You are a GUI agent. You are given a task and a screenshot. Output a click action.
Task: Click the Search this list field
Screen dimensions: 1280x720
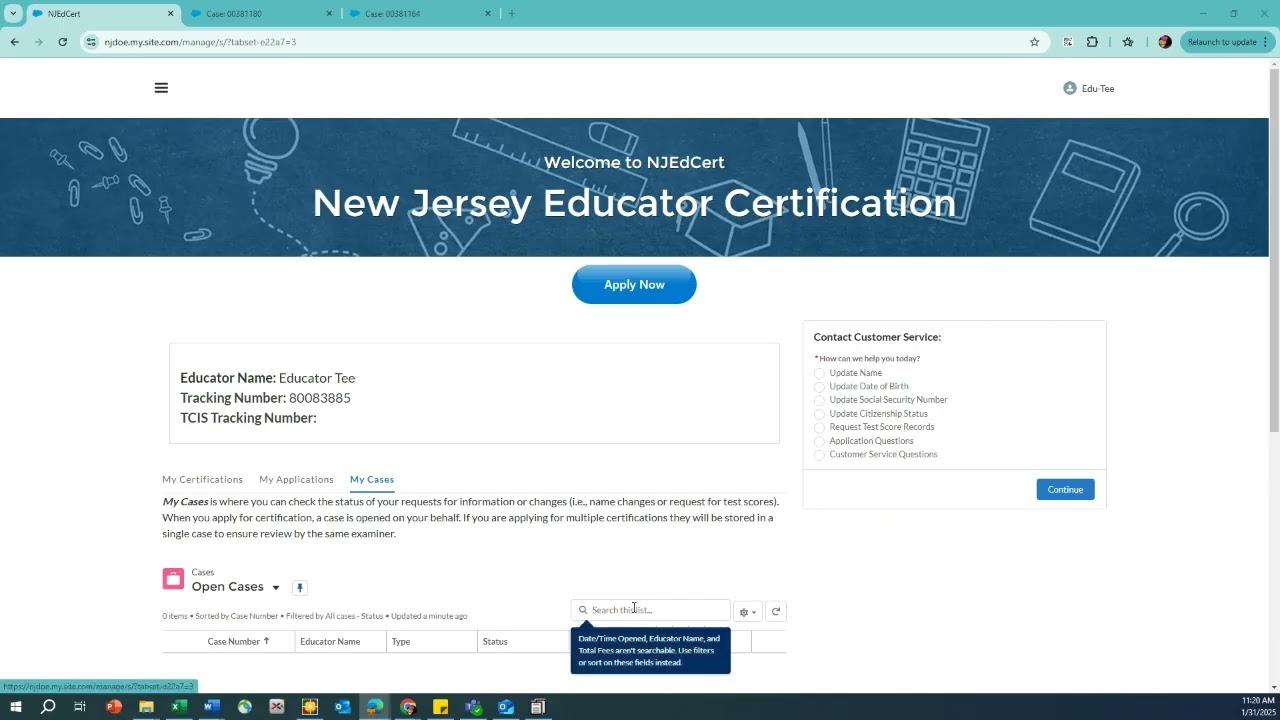point(651,610)
